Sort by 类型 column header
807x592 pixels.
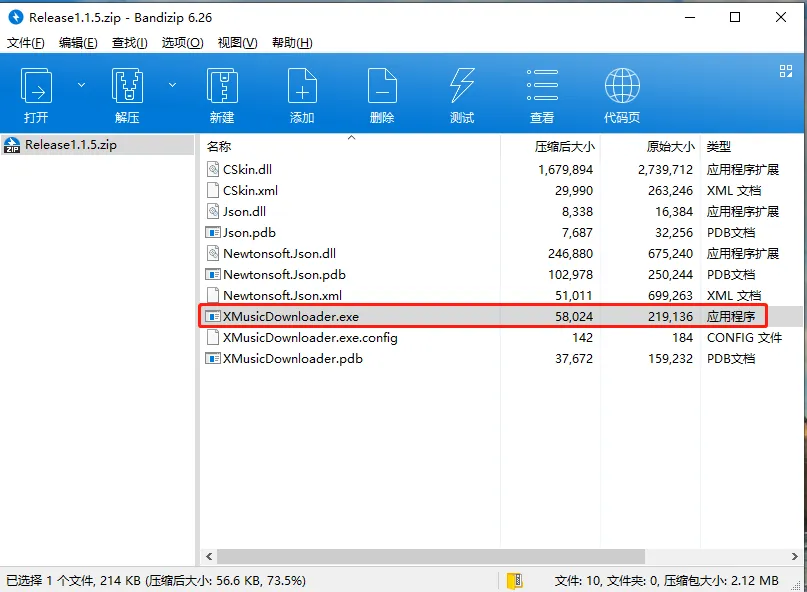[x=718, y=147]
